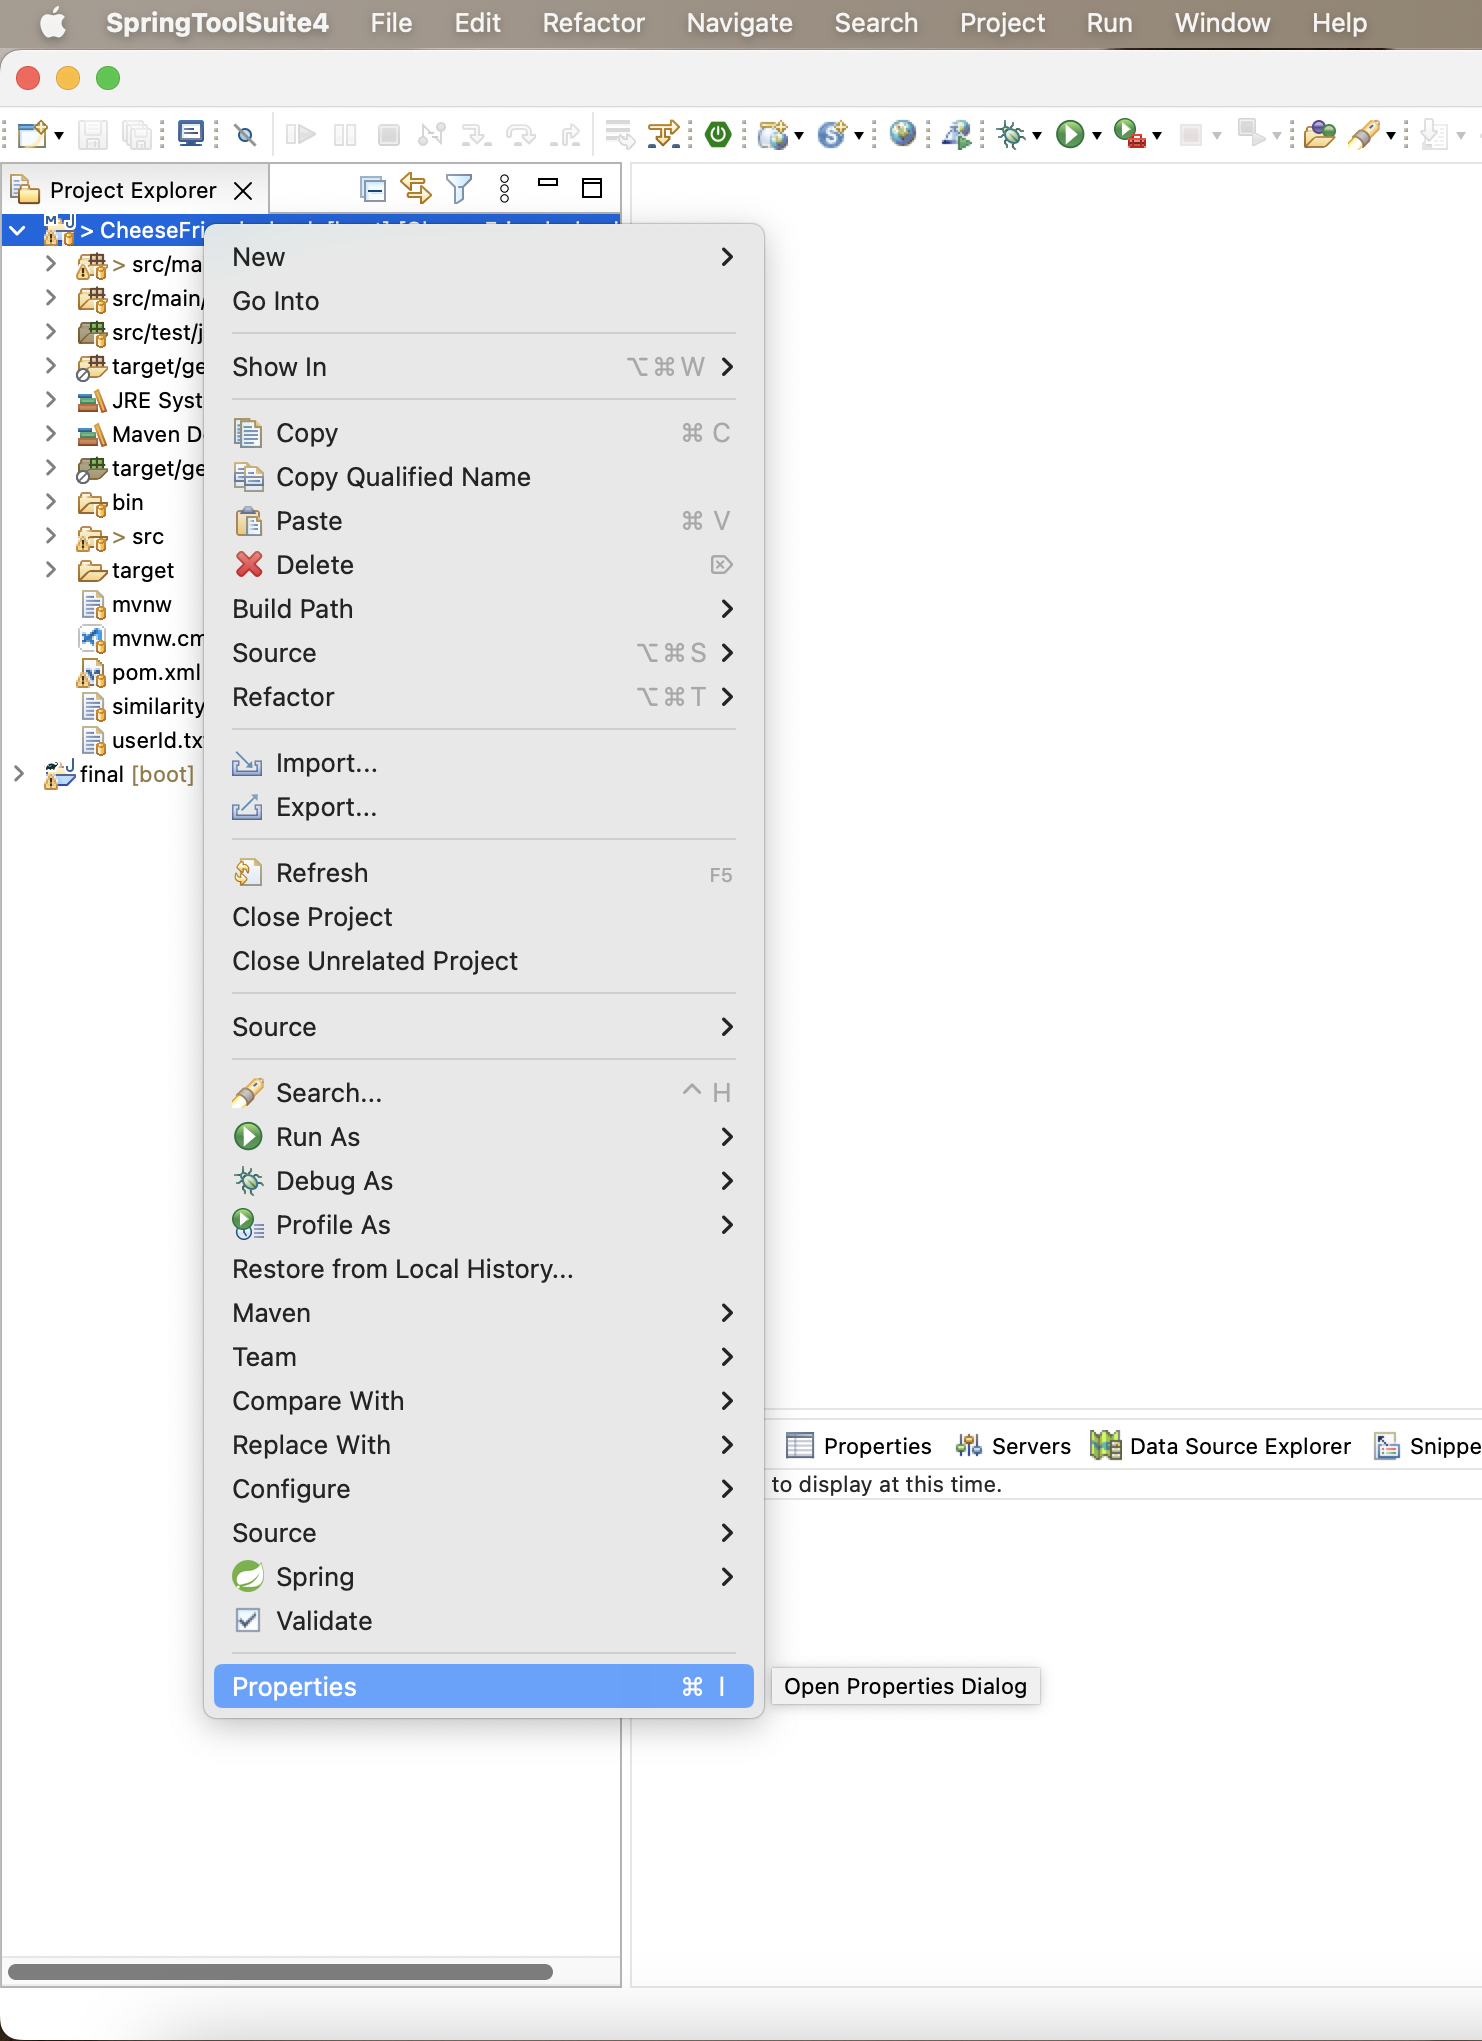
Task: Collapse the CheeseFri project tree node
Action: click(x=18, y=231)
